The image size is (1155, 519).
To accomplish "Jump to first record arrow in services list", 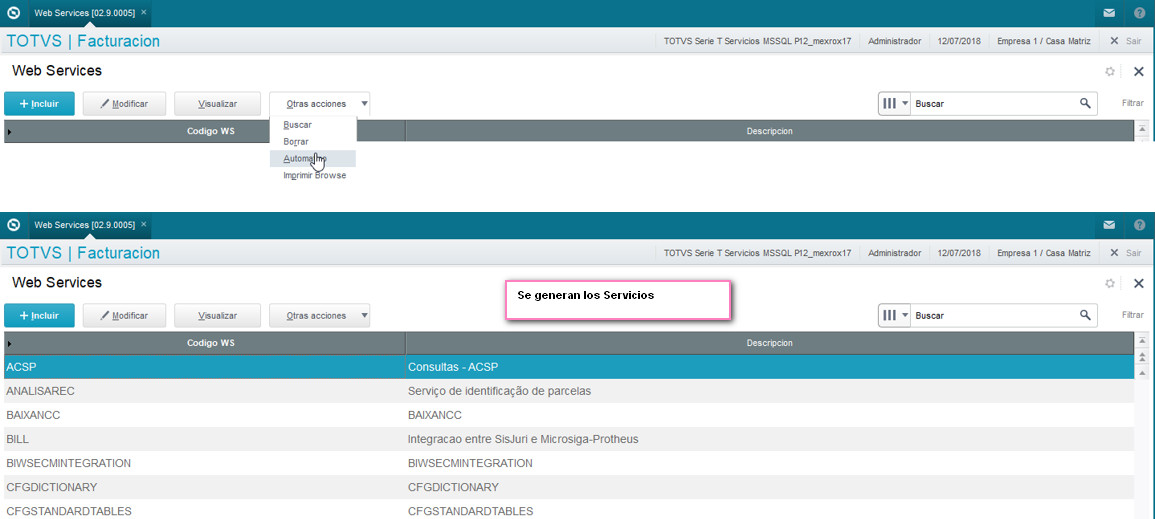I will tap(1142, 341).
